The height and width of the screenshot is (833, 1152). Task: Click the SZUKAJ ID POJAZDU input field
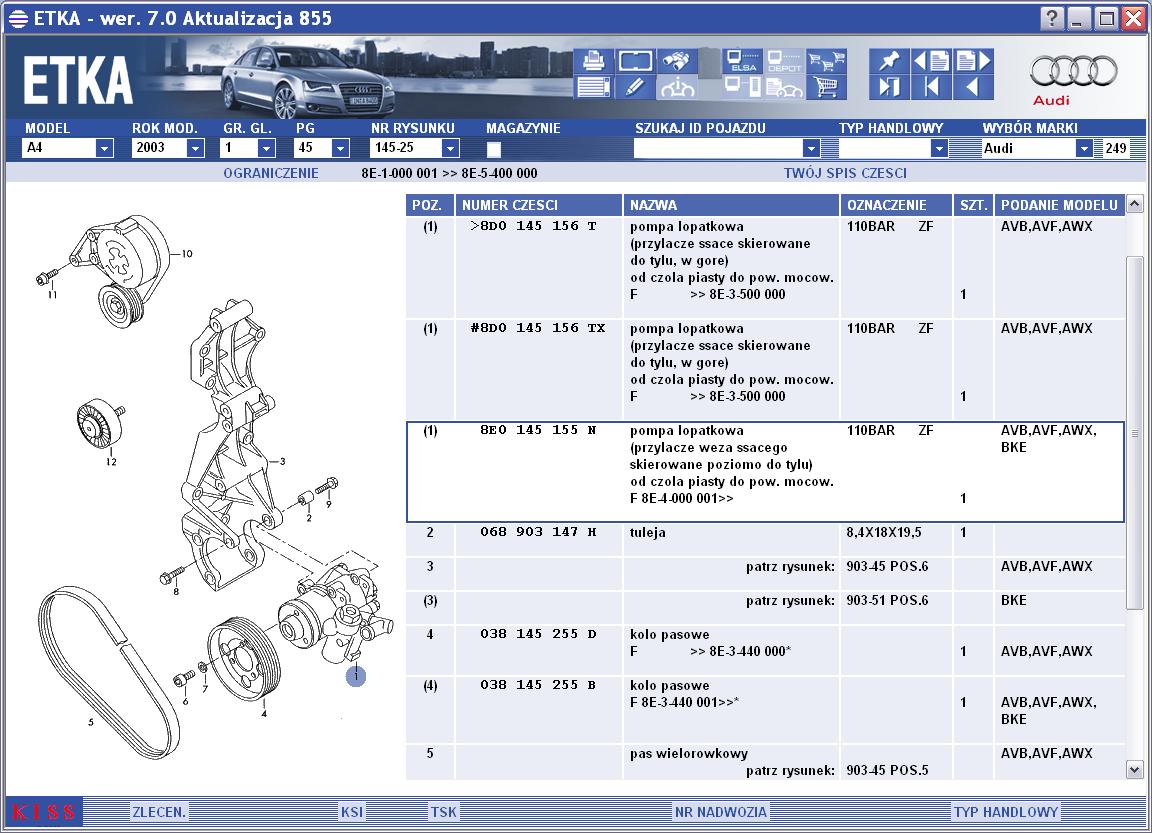point(718,148)
